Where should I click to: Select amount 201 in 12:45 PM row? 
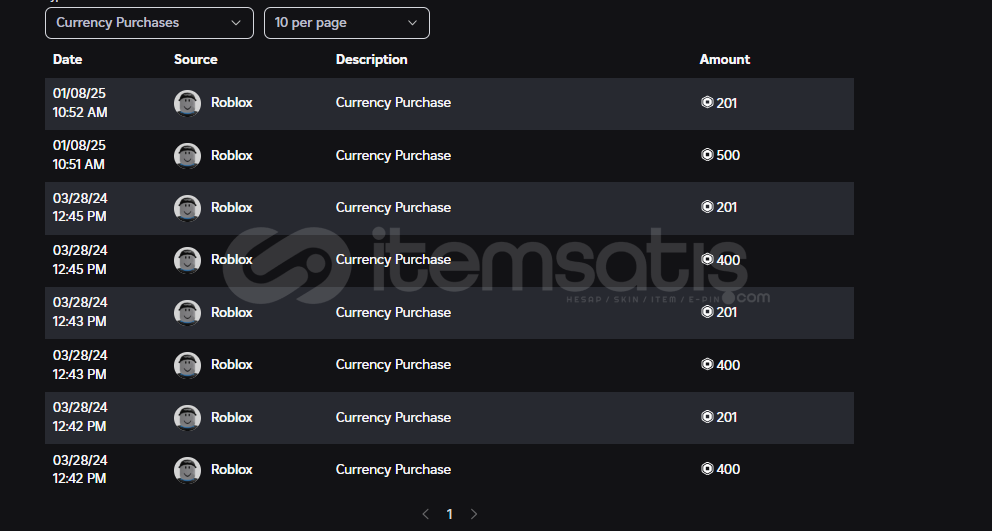[x=727, y=208]
